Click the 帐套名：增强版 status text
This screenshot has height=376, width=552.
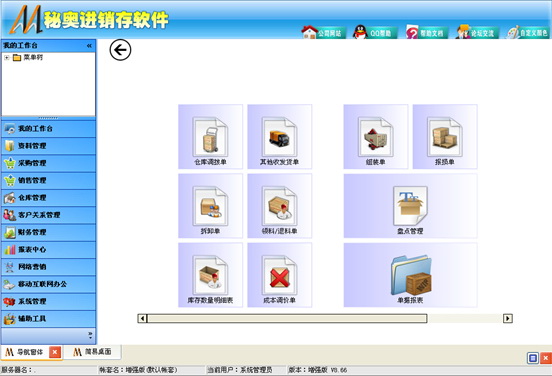click(x=138, y=370)
